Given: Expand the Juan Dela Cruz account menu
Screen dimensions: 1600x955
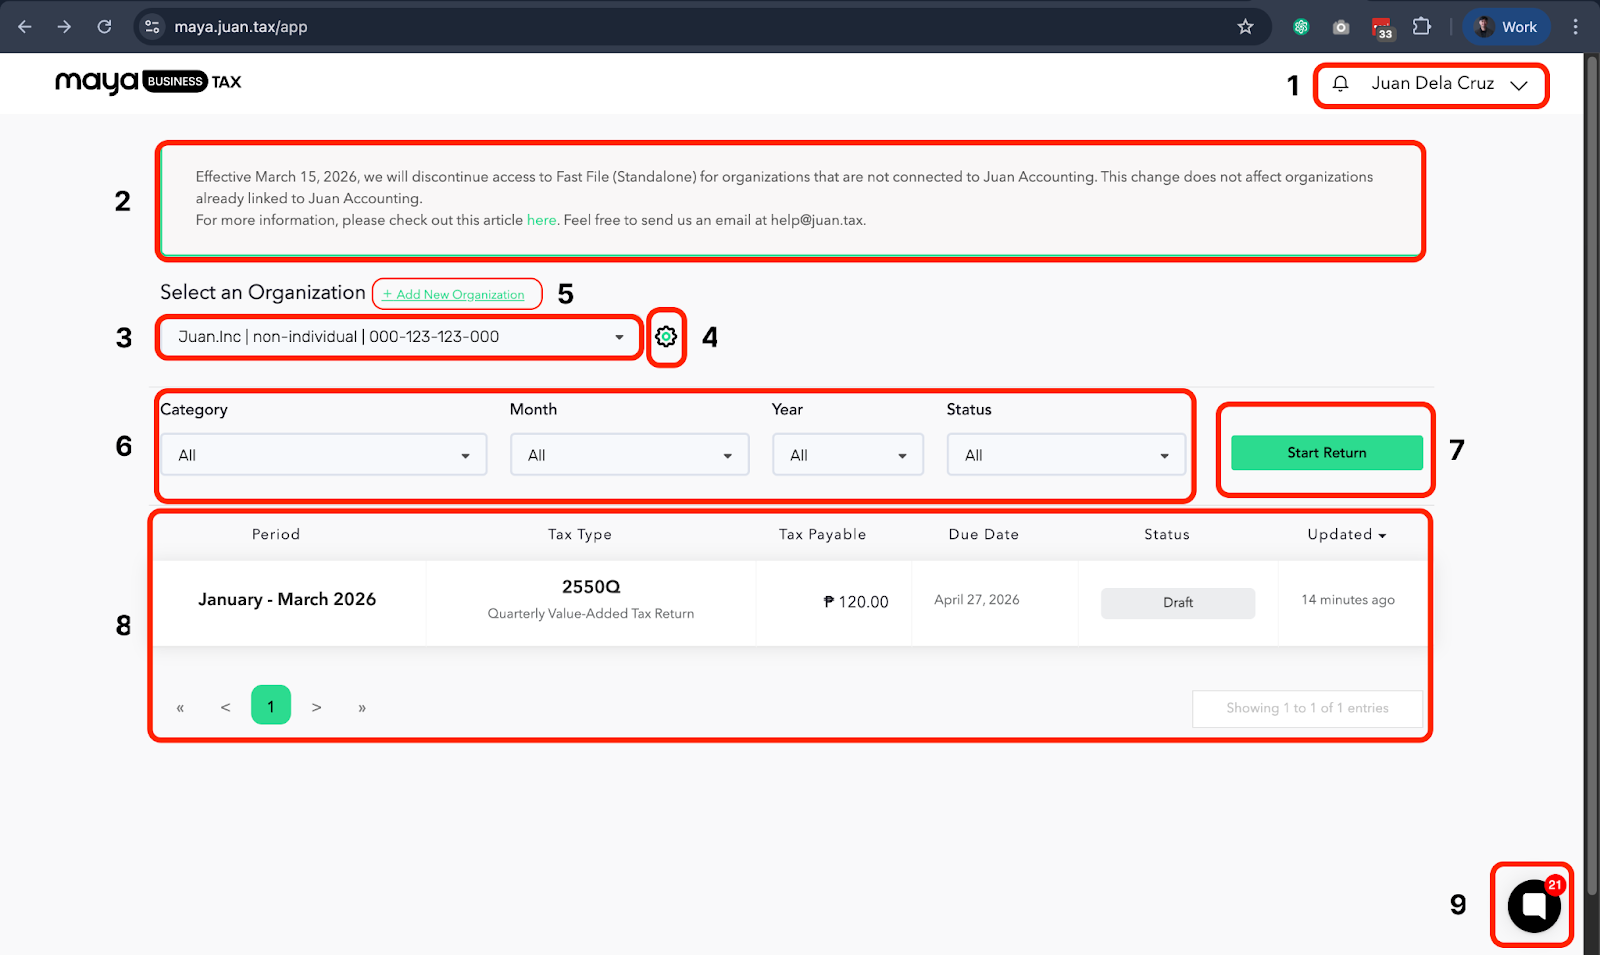Looking at the screenshot, I should [1449, 84].
